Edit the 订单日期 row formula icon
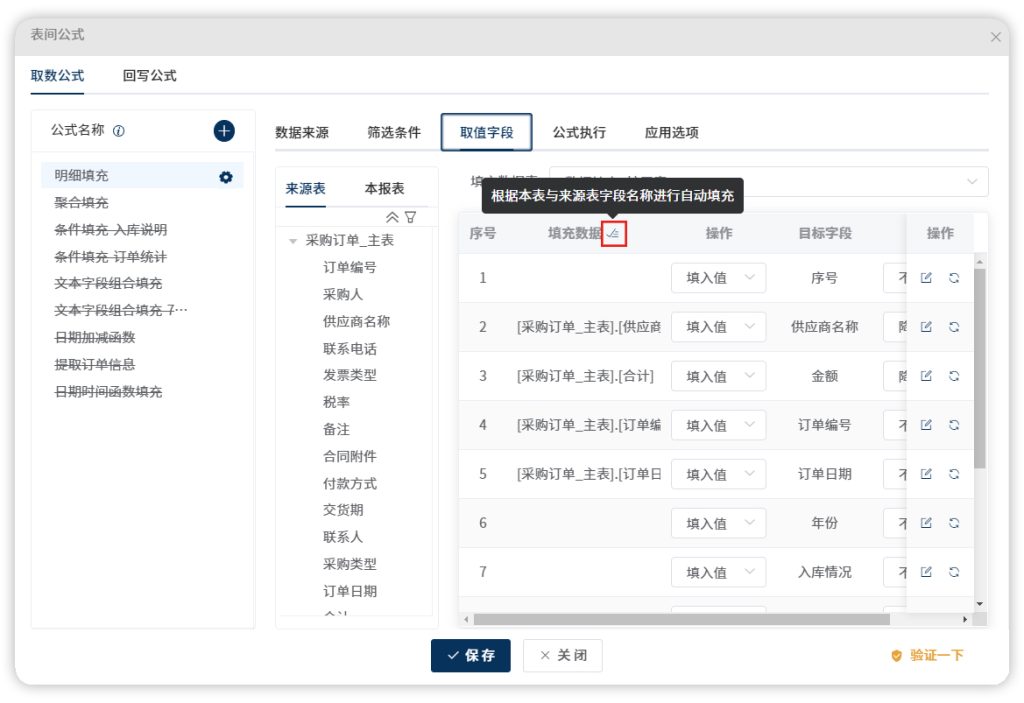The image size is (1024, 703). click(926, 474)
